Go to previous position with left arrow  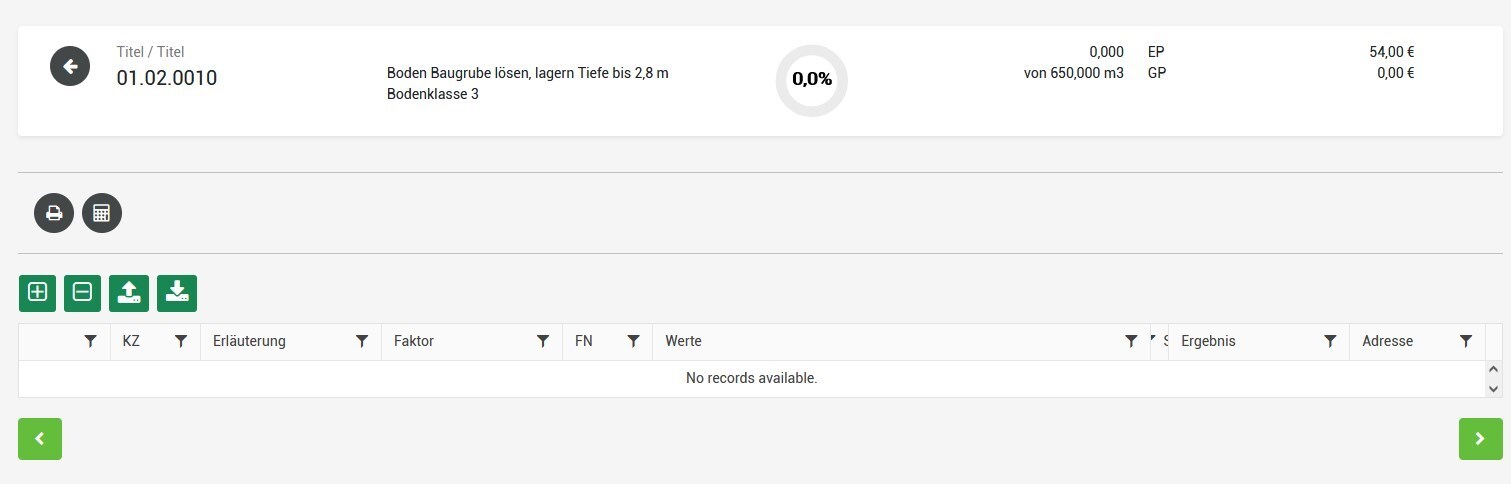[x=40, y=439]
